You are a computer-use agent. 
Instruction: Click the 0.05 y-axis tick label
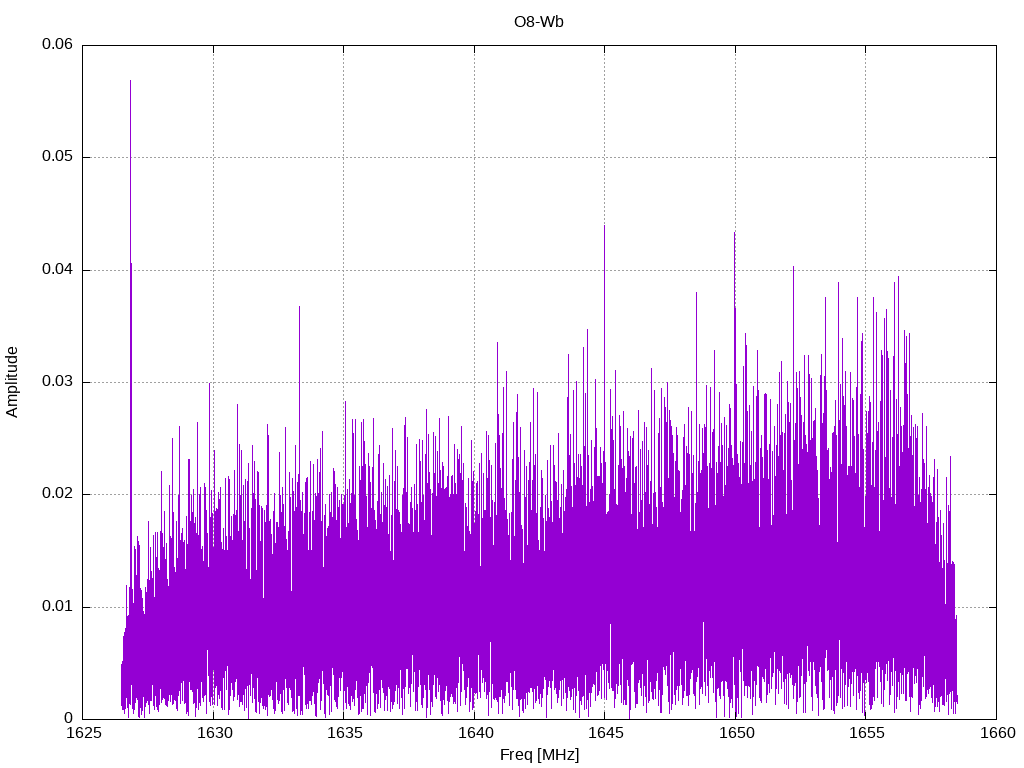[x=57, y=157]
